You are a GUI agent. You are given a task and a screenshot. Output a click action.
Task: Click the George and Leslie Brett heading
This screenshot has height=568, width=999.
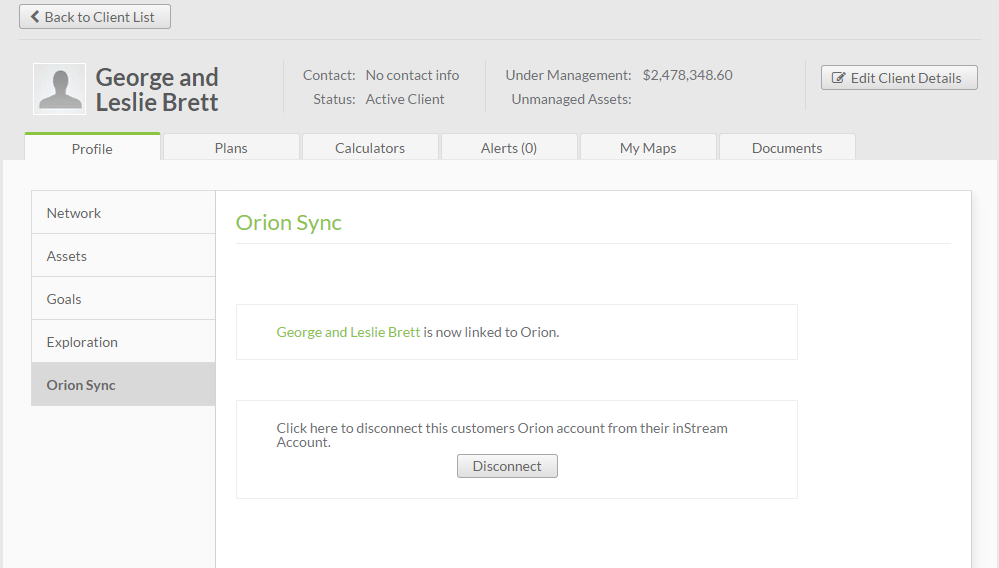pos(157,90)
